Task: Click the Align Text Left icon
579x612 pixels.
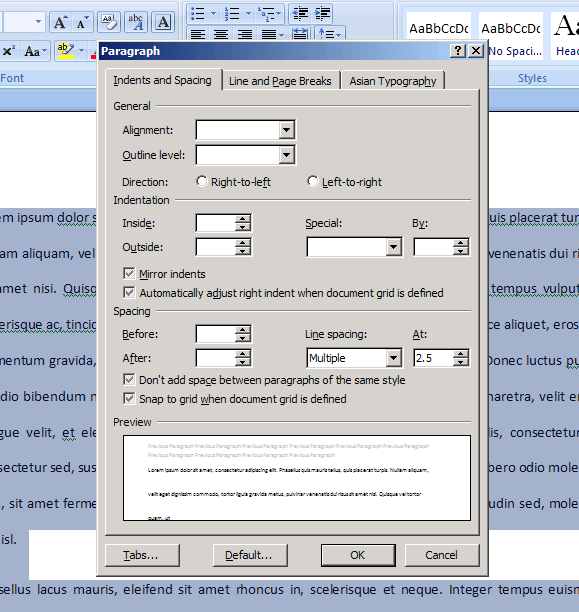Action: 198,34
